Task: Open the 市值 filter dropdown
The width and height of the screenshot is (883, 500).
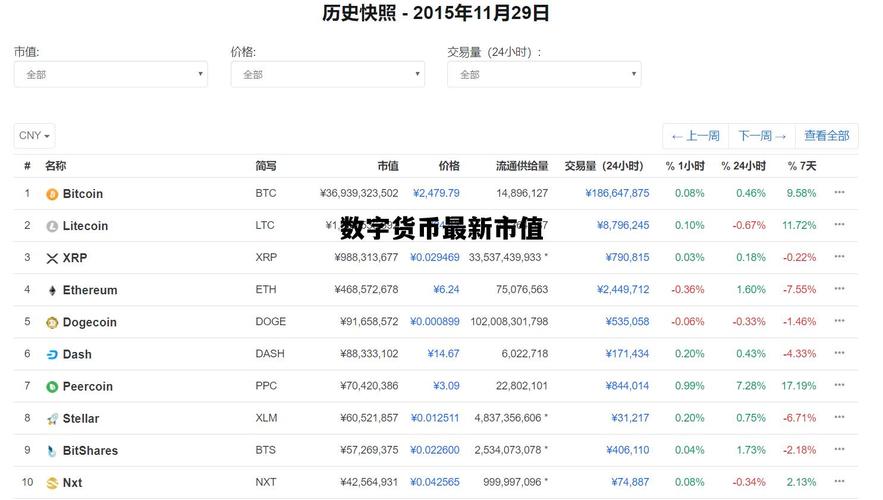Action: (x=110, y=74)
